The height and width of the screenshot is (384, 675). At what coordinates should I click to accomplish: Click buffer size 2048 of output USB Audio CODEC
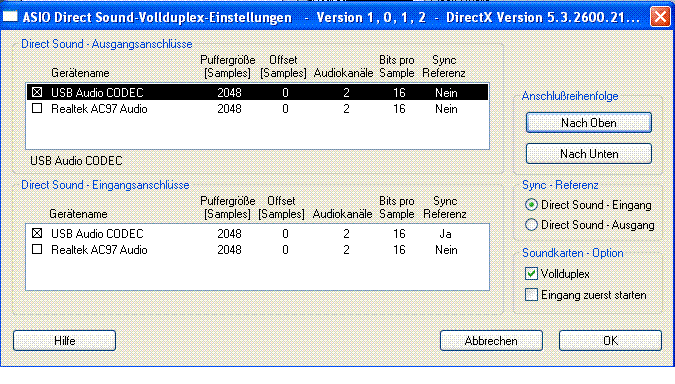tap(229, 93)
